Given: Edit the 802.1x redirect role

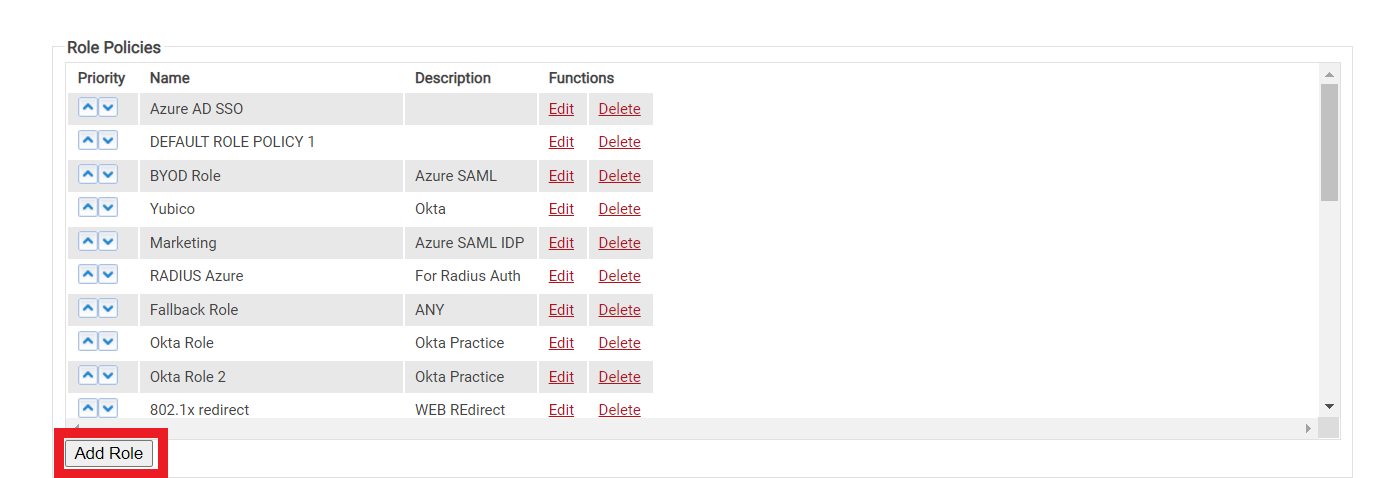Looking at the screenshot, I should pos(561,410).
